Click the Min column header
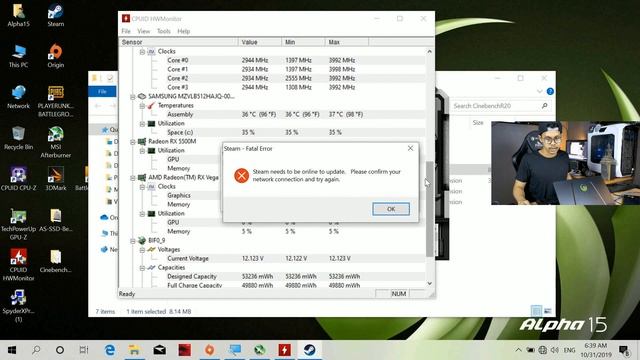This screenshot has height=360, width=640. tap(303, 42)
